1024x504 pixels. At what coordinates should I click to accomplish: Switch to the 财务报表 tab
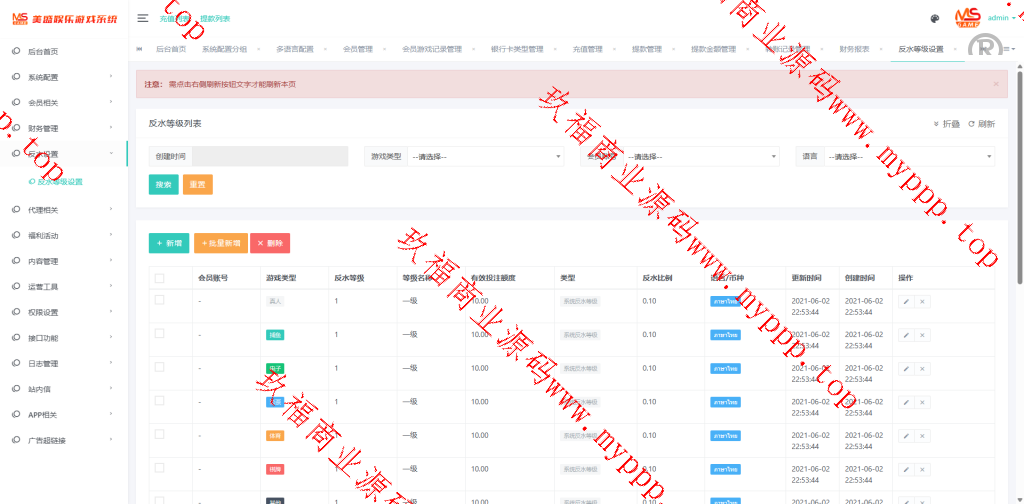[853, 49]
